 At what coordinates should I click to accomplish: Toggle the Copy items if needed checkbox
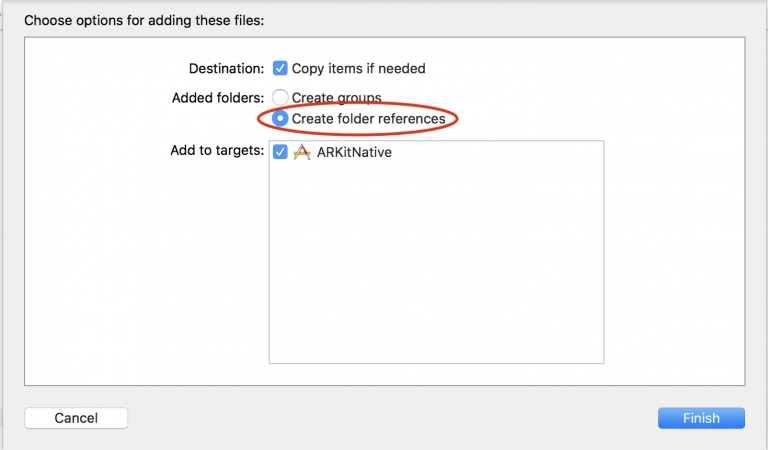(280, 69)
